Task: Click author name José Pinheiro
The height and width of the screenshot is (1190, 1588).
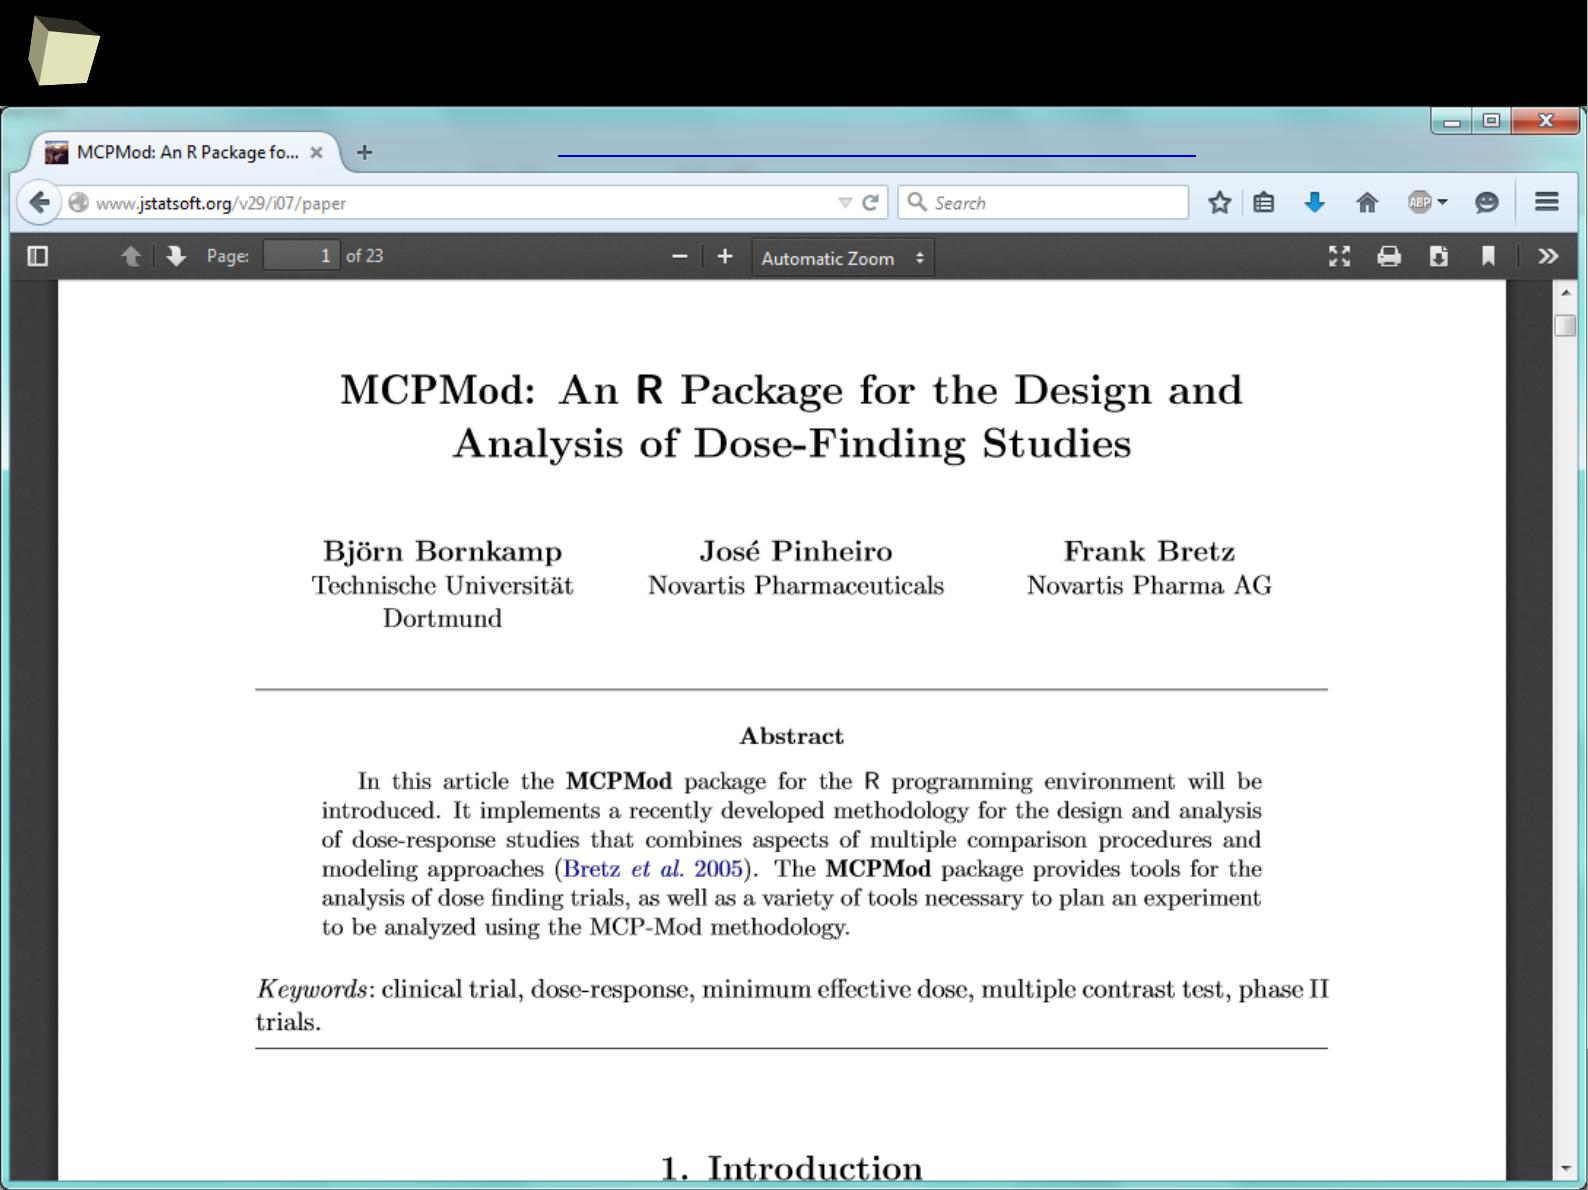Action: coord(796,551)
